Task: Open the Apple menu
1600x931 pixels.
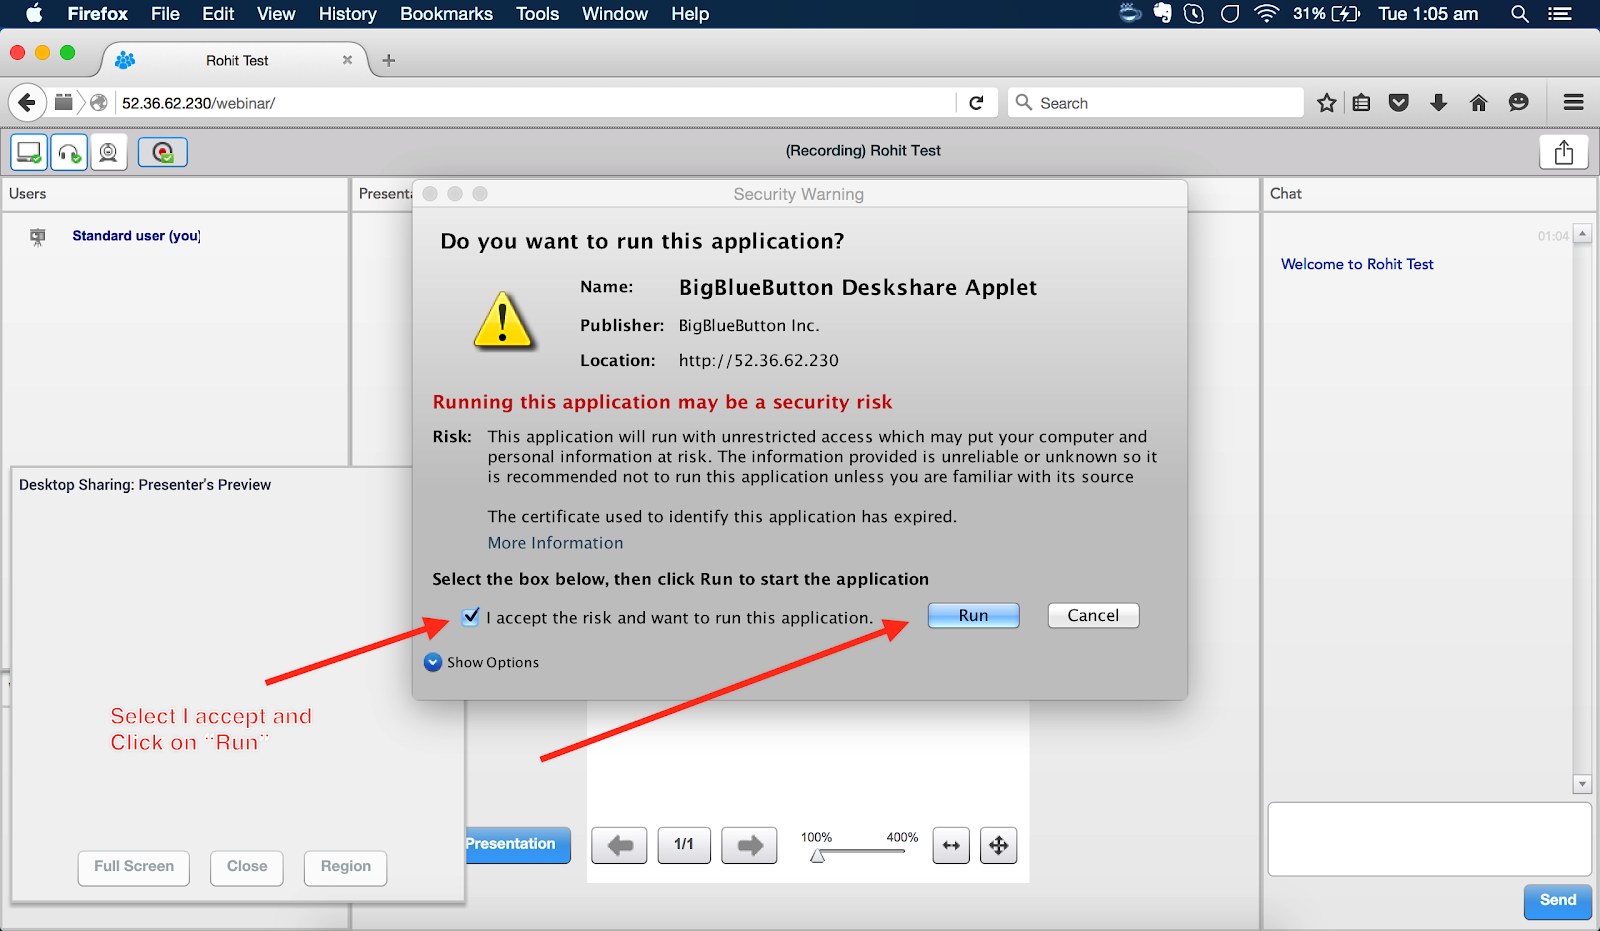Action: (x=34, y=14)
